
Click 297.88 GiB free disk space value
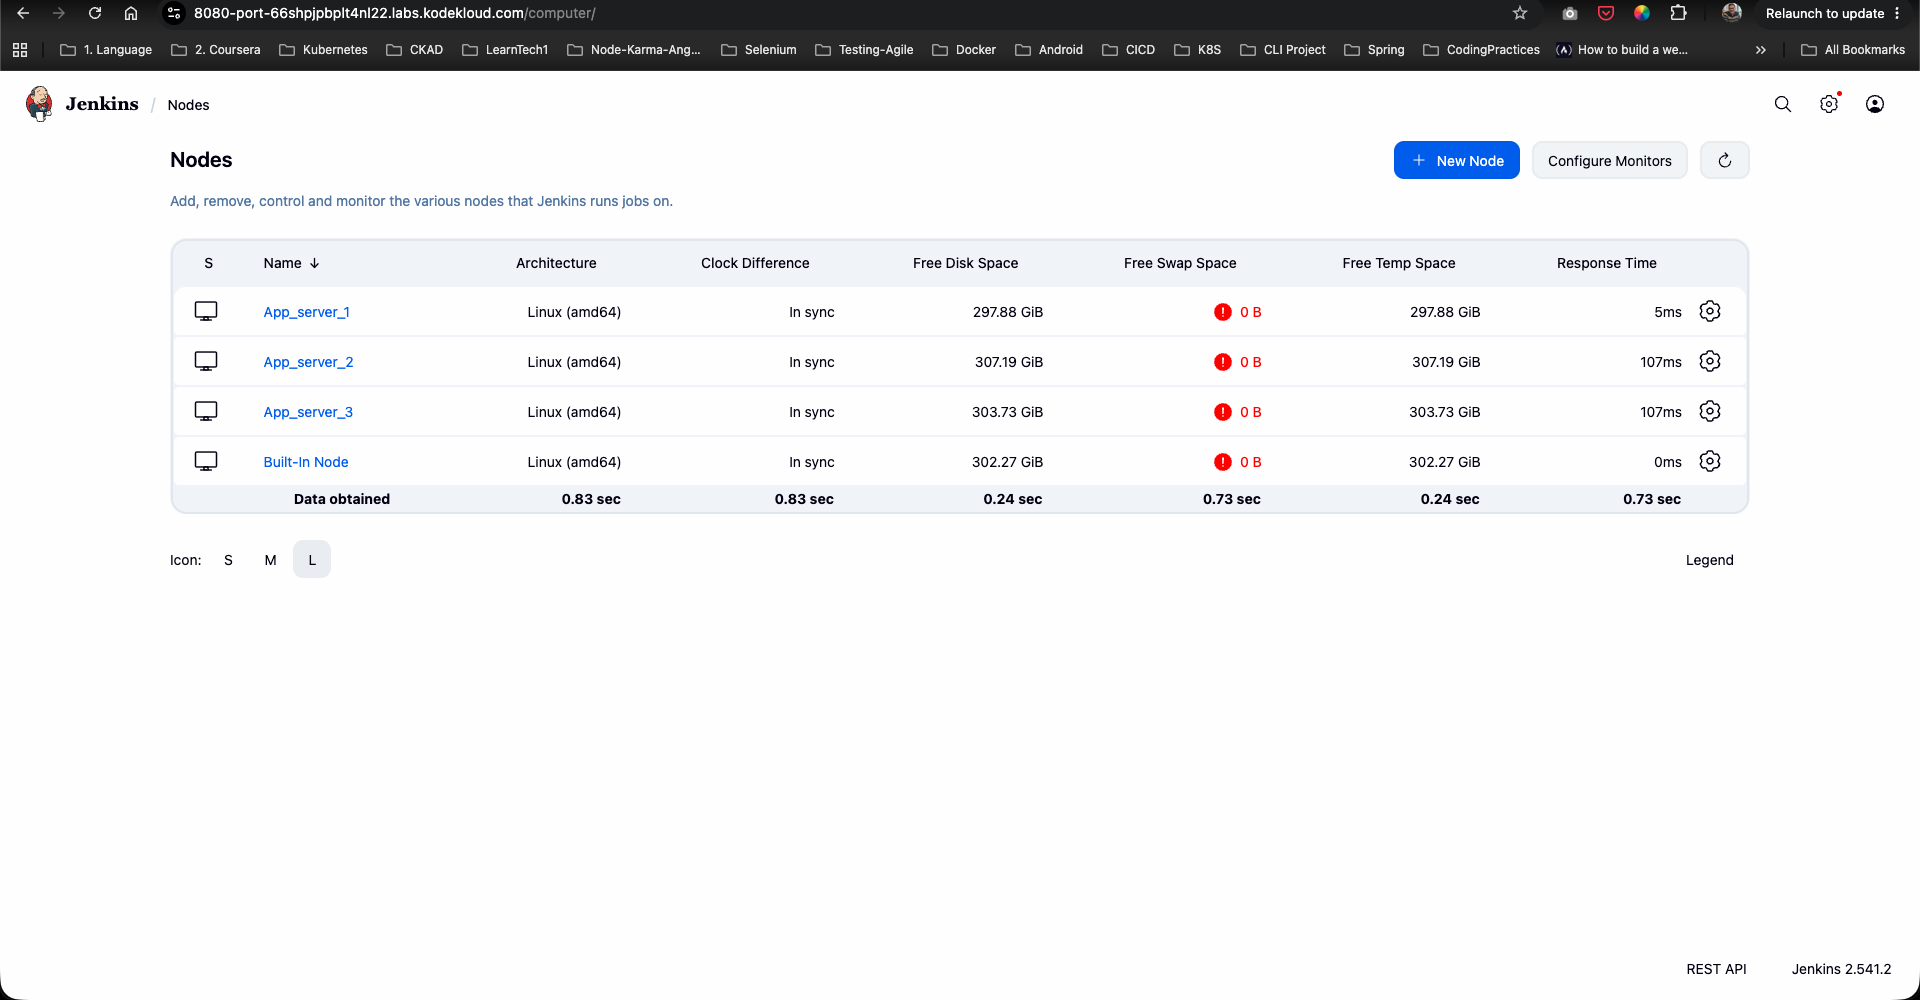(1007, 312)
